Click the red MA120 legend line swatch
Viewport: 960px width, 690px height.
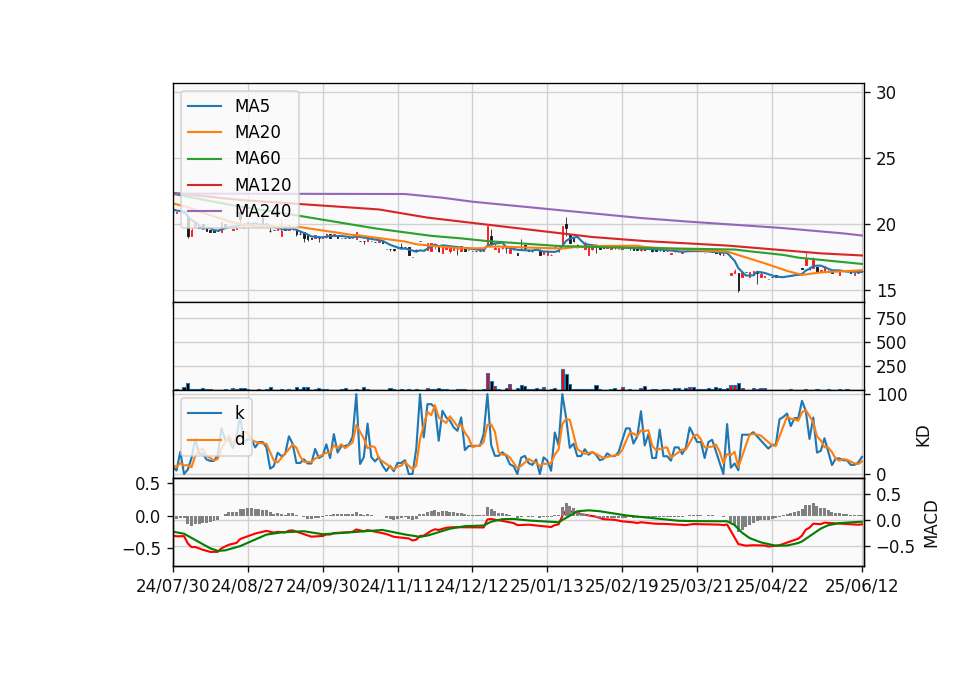coord(204,185)
